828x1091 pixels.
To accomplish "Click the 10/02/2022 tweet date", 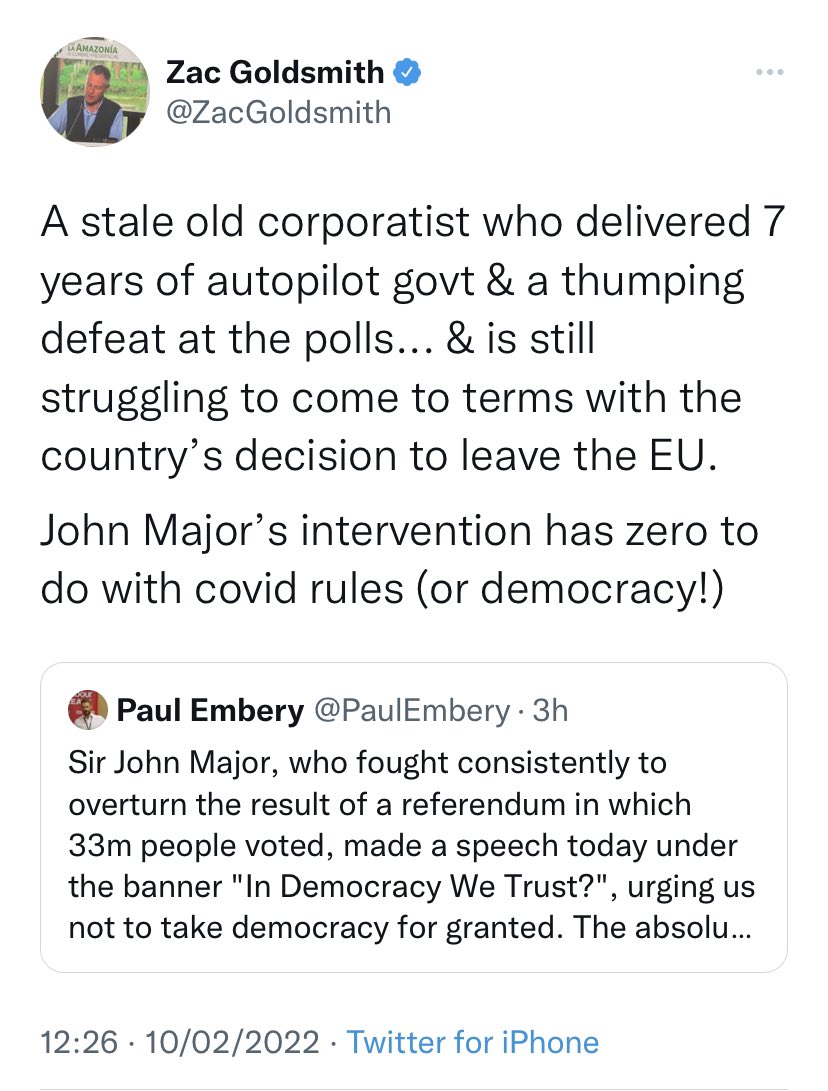I will pyautogui.click(x=233, y=1043).
